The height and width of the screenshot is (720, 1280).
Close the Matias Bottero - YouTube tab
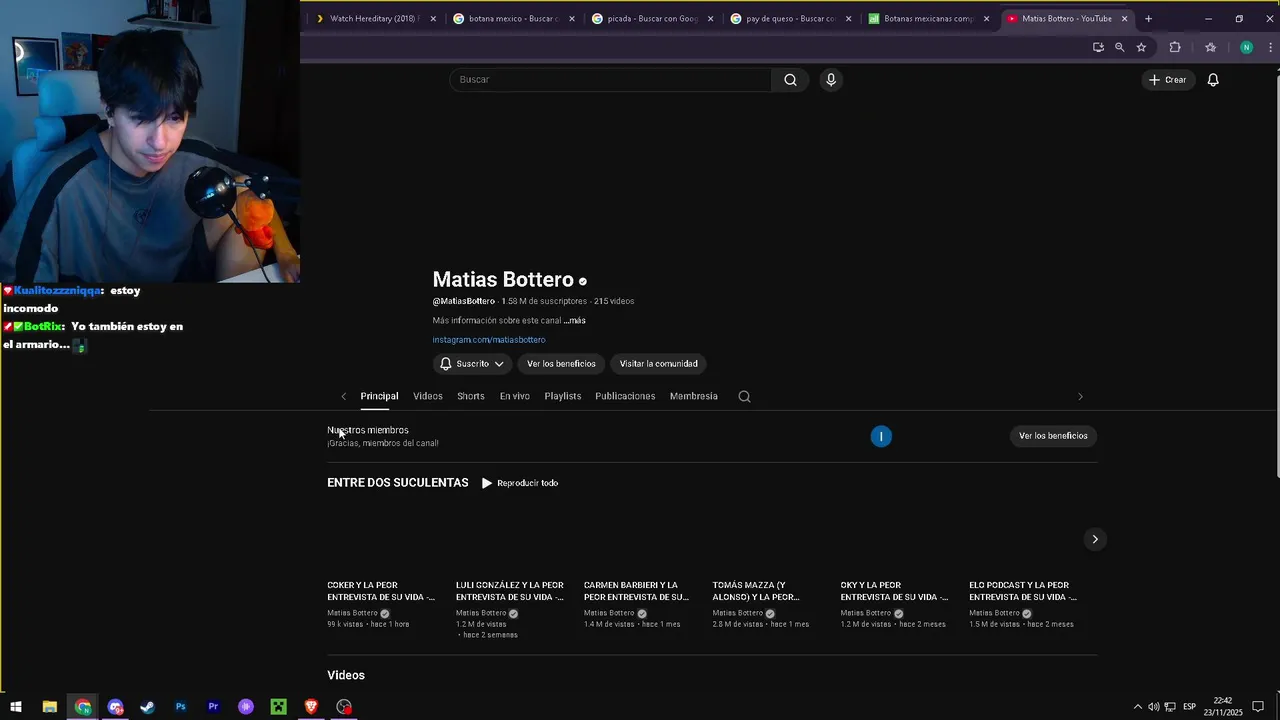pyautogui.click(x=1124, y=18)
